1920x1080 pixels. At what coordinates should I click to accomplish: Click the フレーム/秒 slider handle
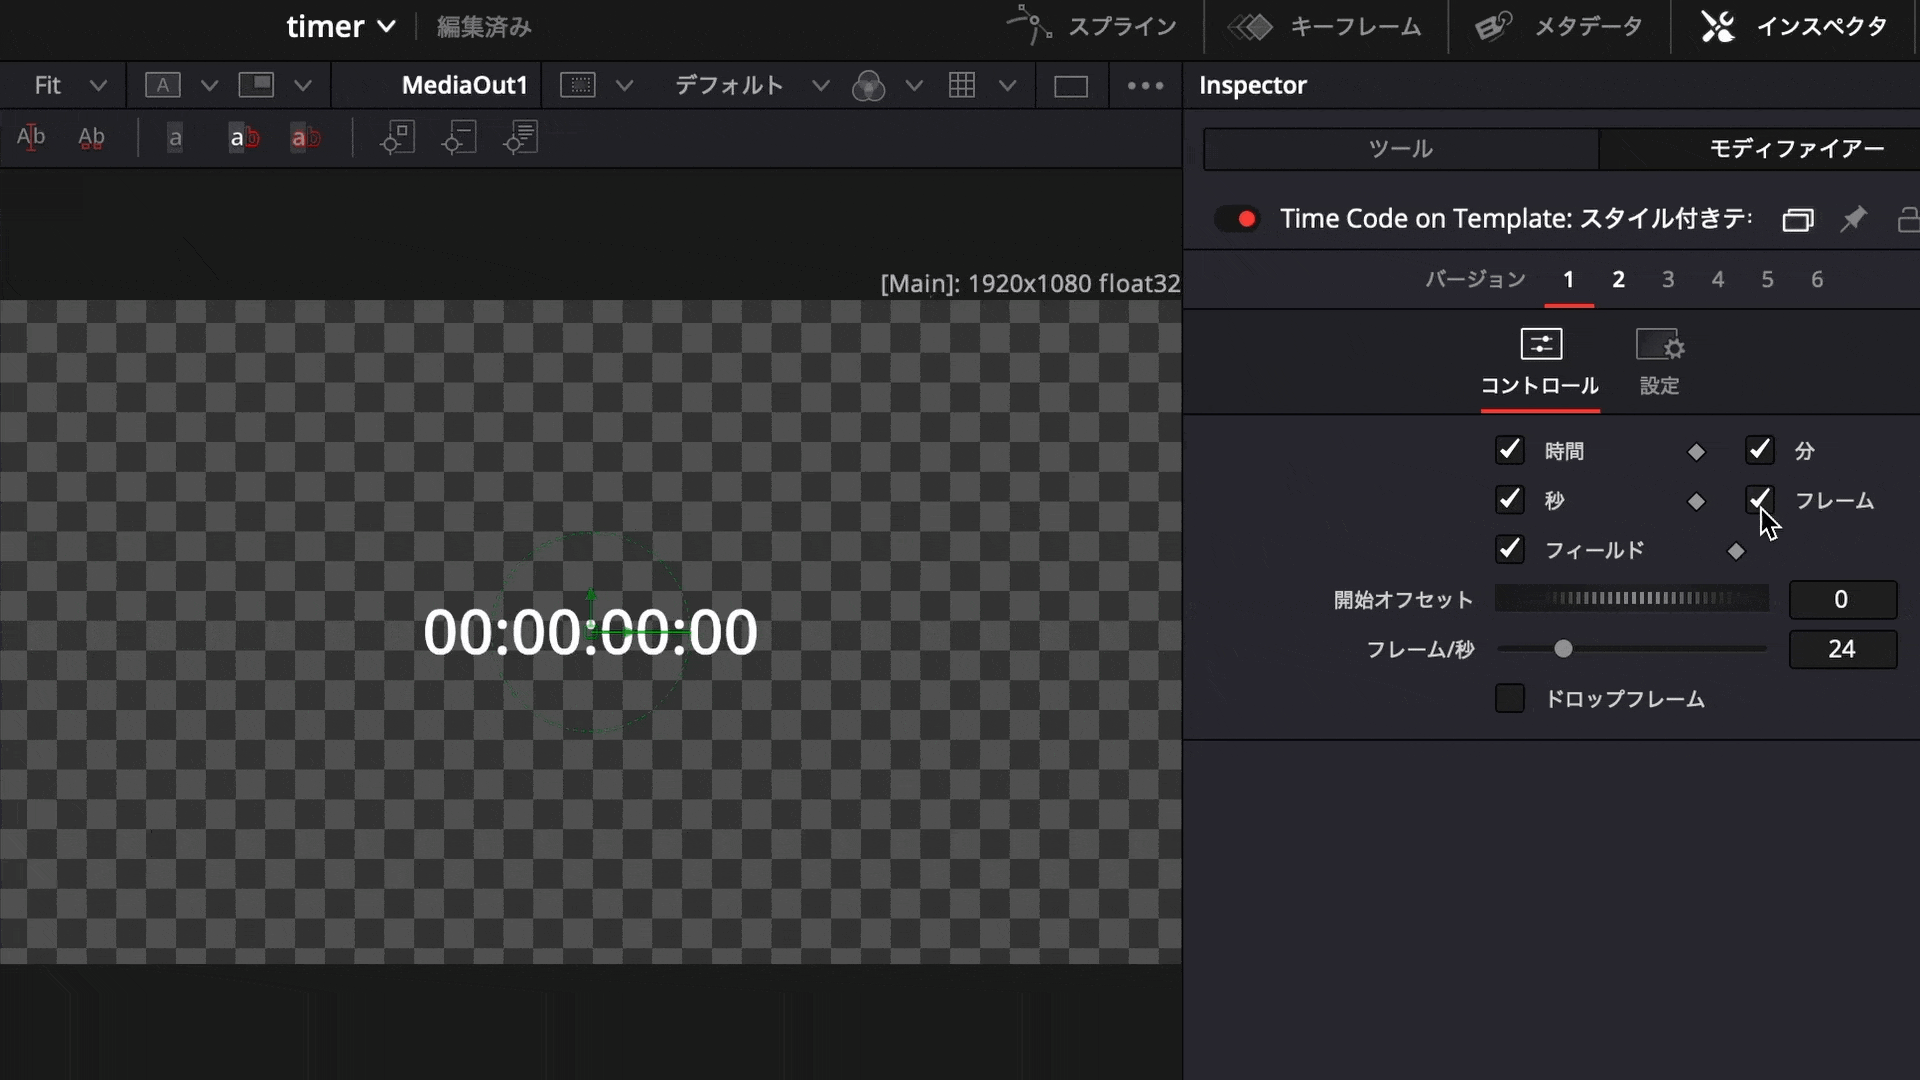point(1563,649)
